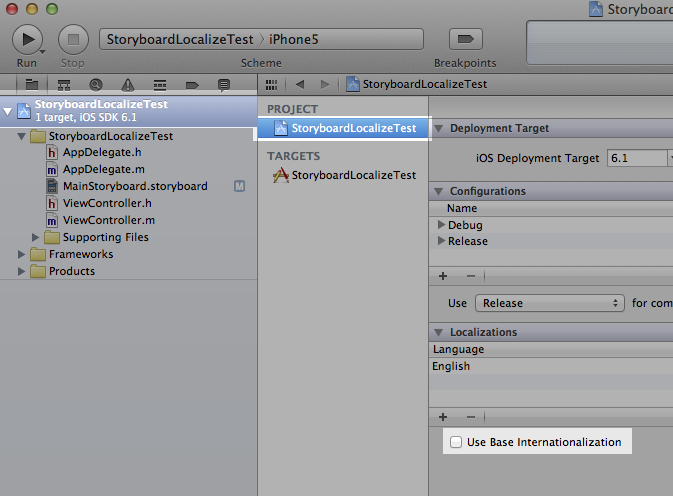This screenshot has width=673, height=496.
Task: Collapse the StoryboardLocalizeTest project root
Action: click(x=7, y=111)
